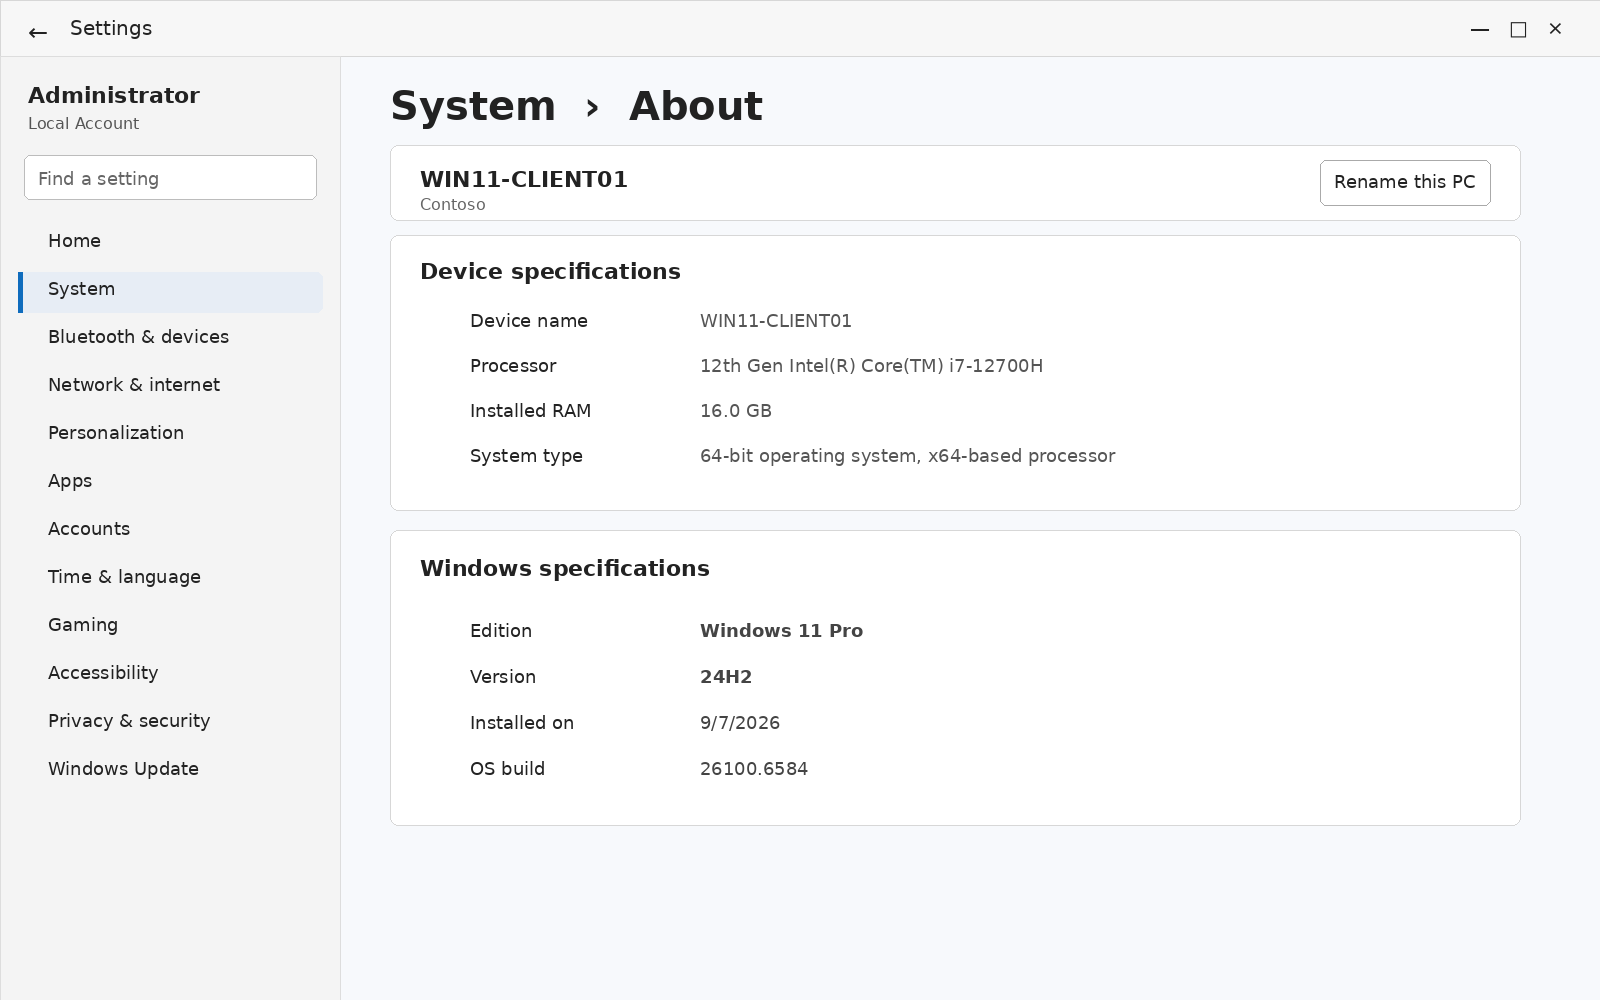Click the Rename this PC button
Screen dimensions: 1600x1000
pos(1405,182)
